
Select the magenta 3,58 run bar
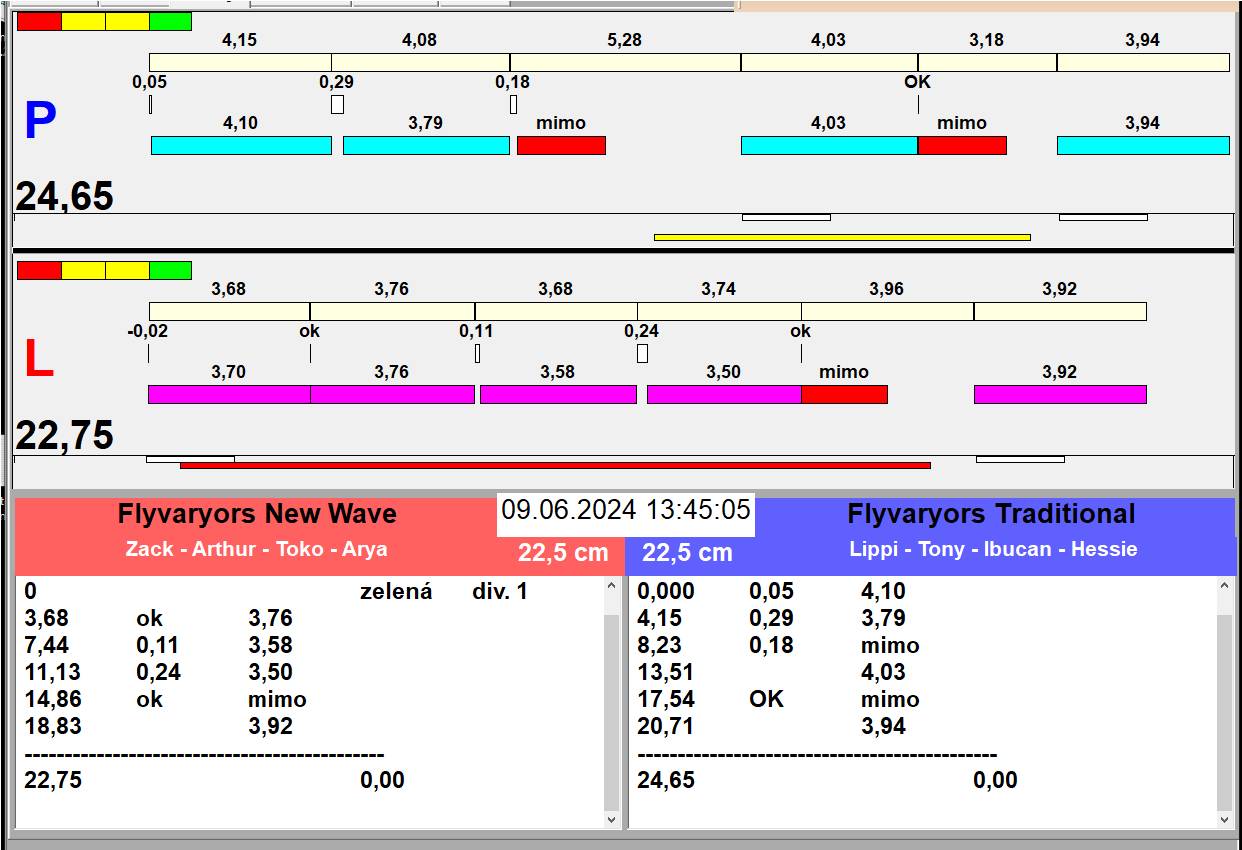click(558, 394)
